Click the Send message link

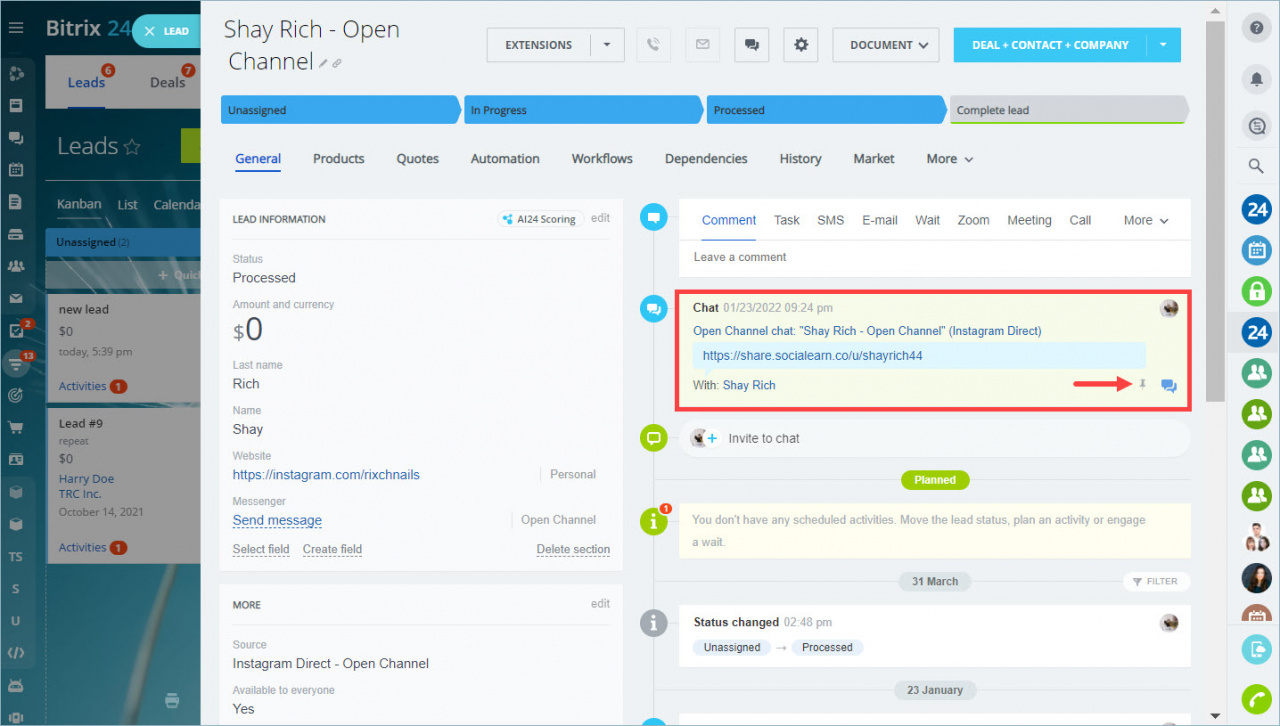pyautogui.click(x=277, y=520)
